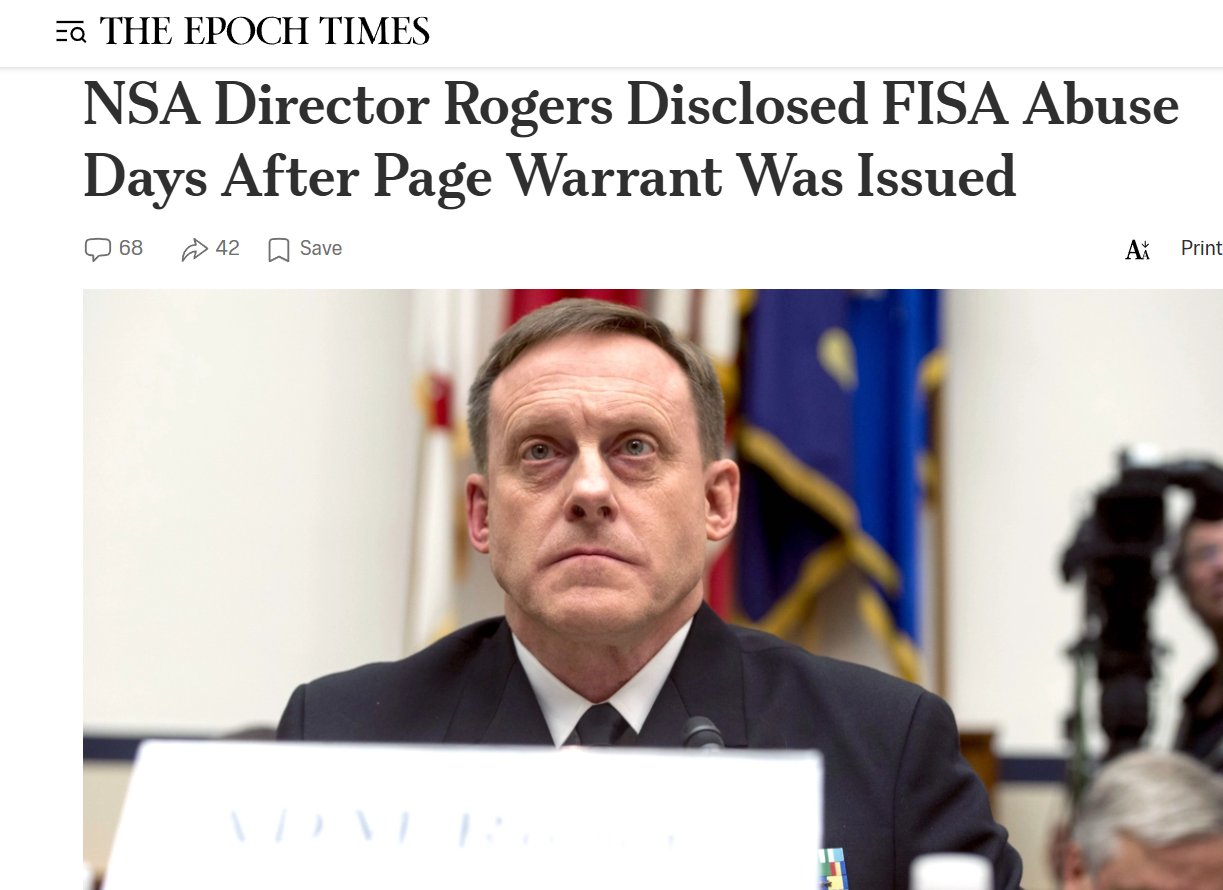Open the article's main photo
Screen dimensions: 1223x890
653,590
